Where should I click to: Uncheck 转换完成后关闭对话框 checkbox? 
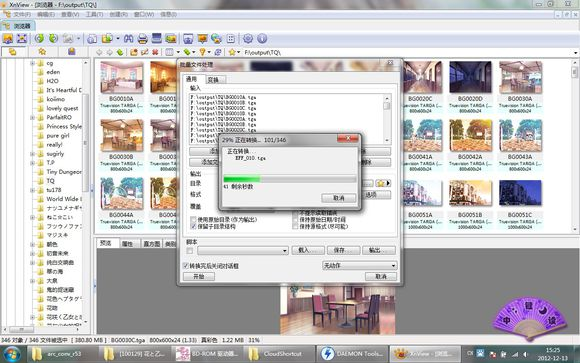[186, 266]
